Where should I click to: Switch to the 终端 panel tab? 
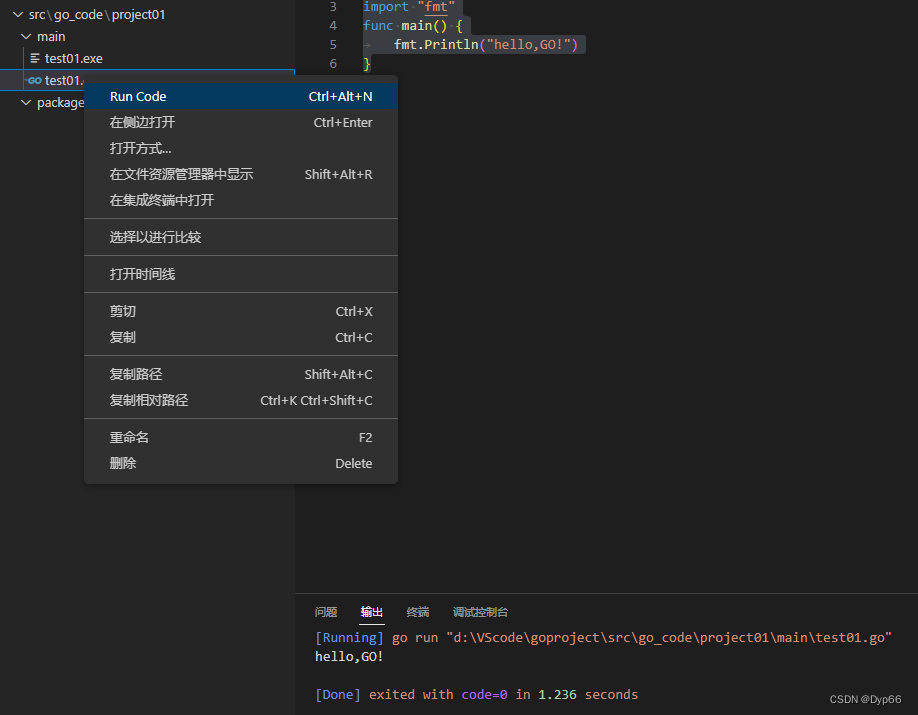click(x=418, y=612)
